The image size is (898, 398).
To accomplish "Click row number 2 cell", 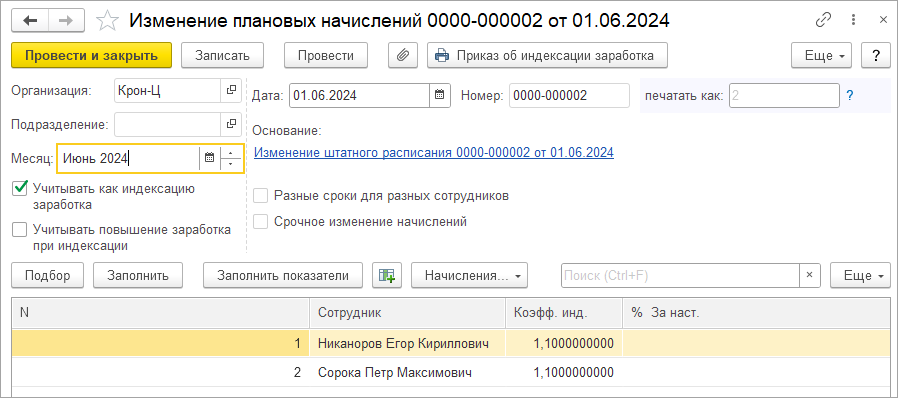I will (160, 372).
